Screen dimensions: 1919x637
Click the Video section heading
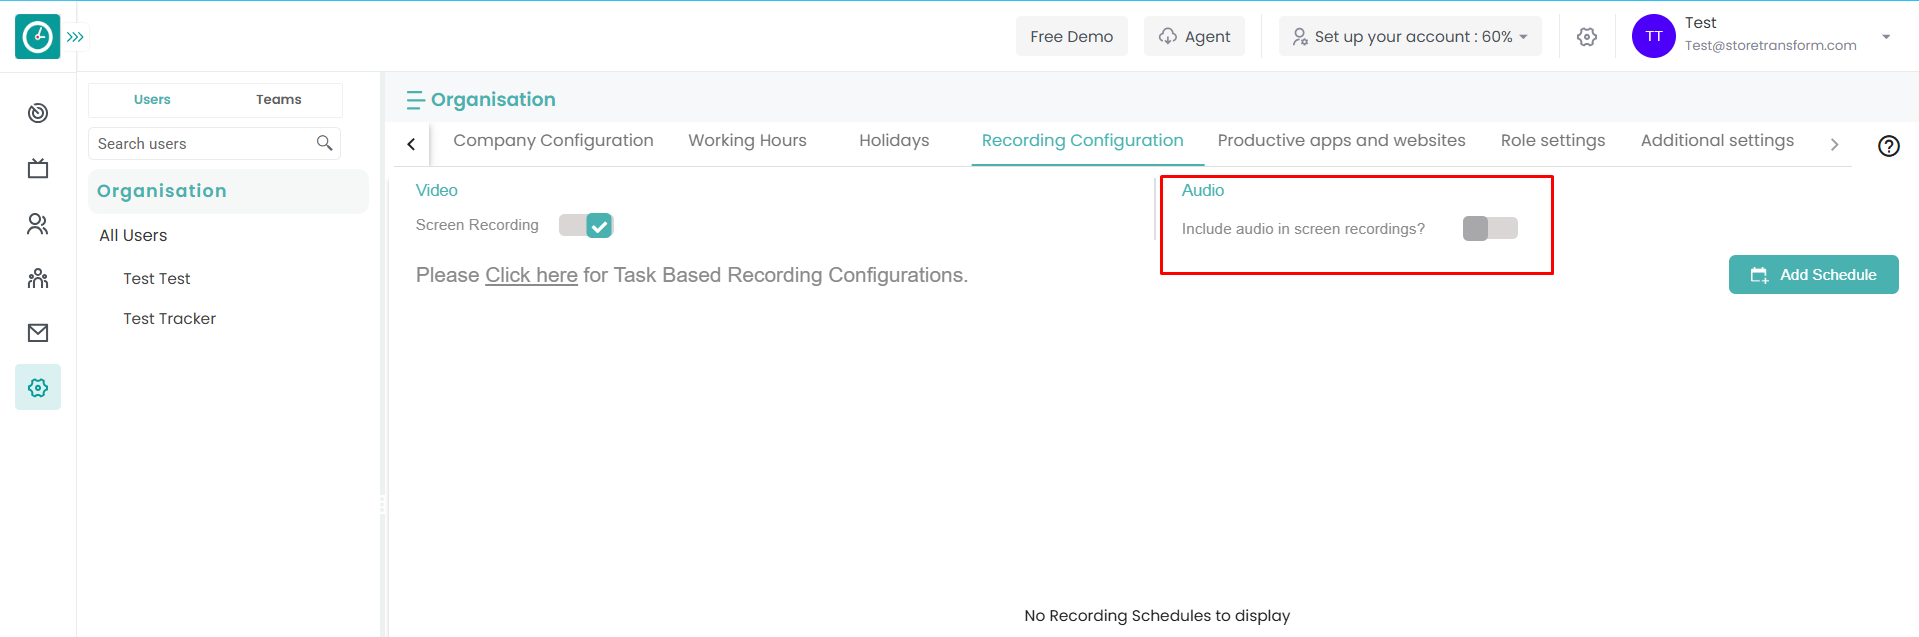tap(437, 190)
